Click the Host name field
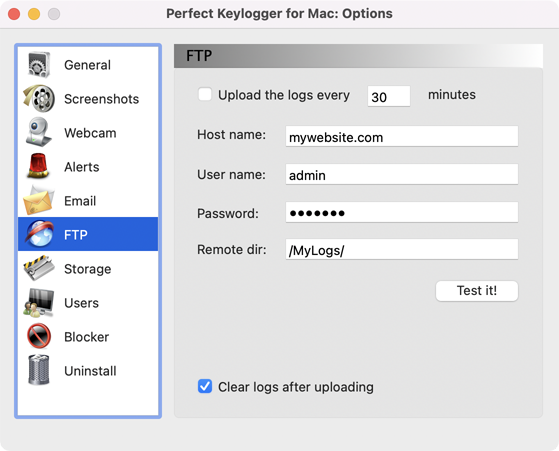 point(401,136)
